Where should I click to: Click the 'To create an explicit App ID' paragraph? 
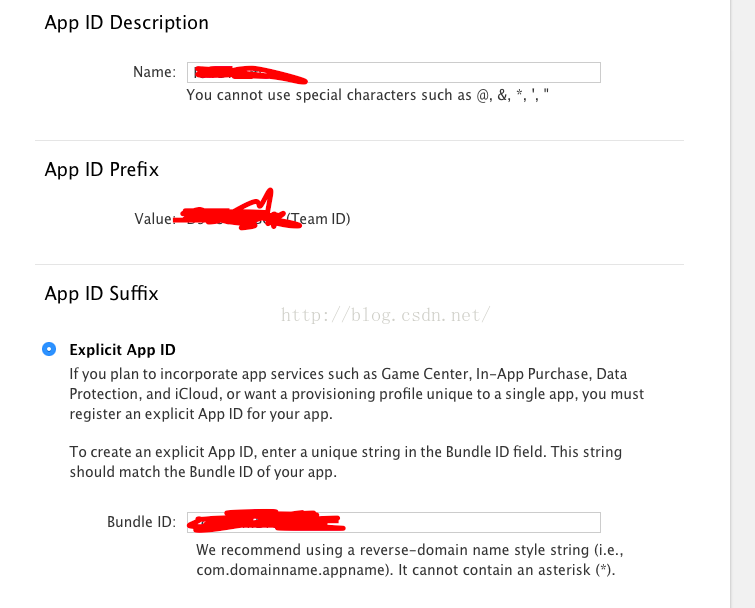click(347, 452)
